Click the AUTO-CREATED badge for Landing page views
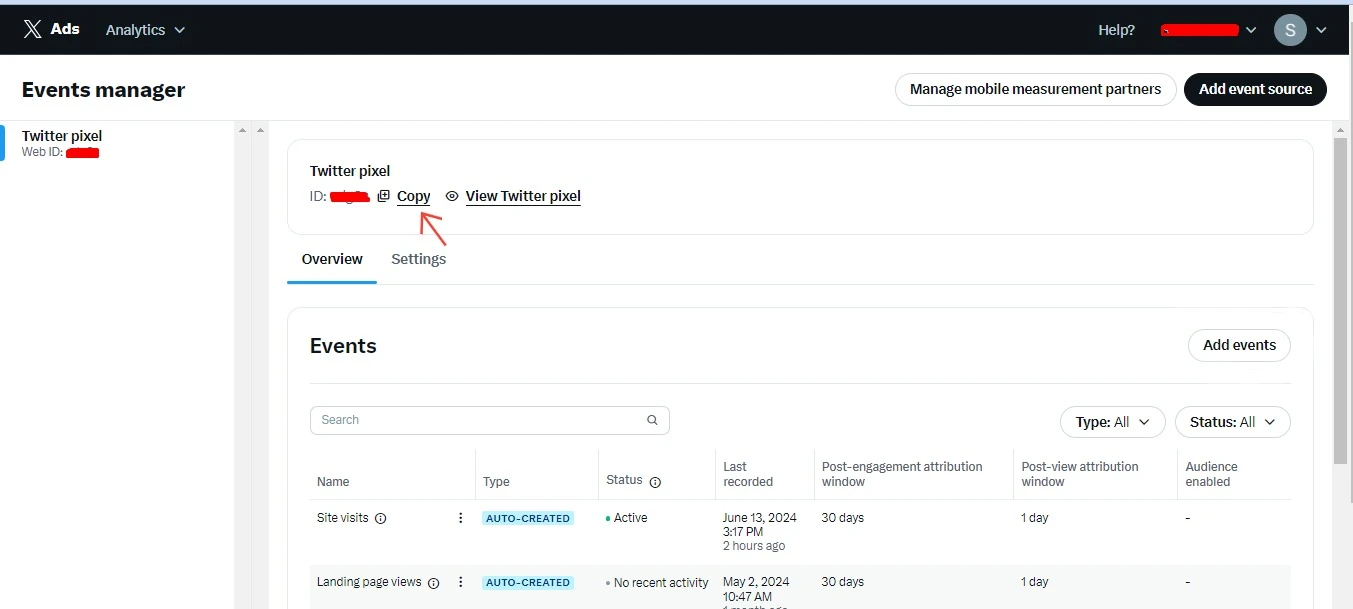The width and height of the screenshot is (1353, 609). (x=528, y=582)
